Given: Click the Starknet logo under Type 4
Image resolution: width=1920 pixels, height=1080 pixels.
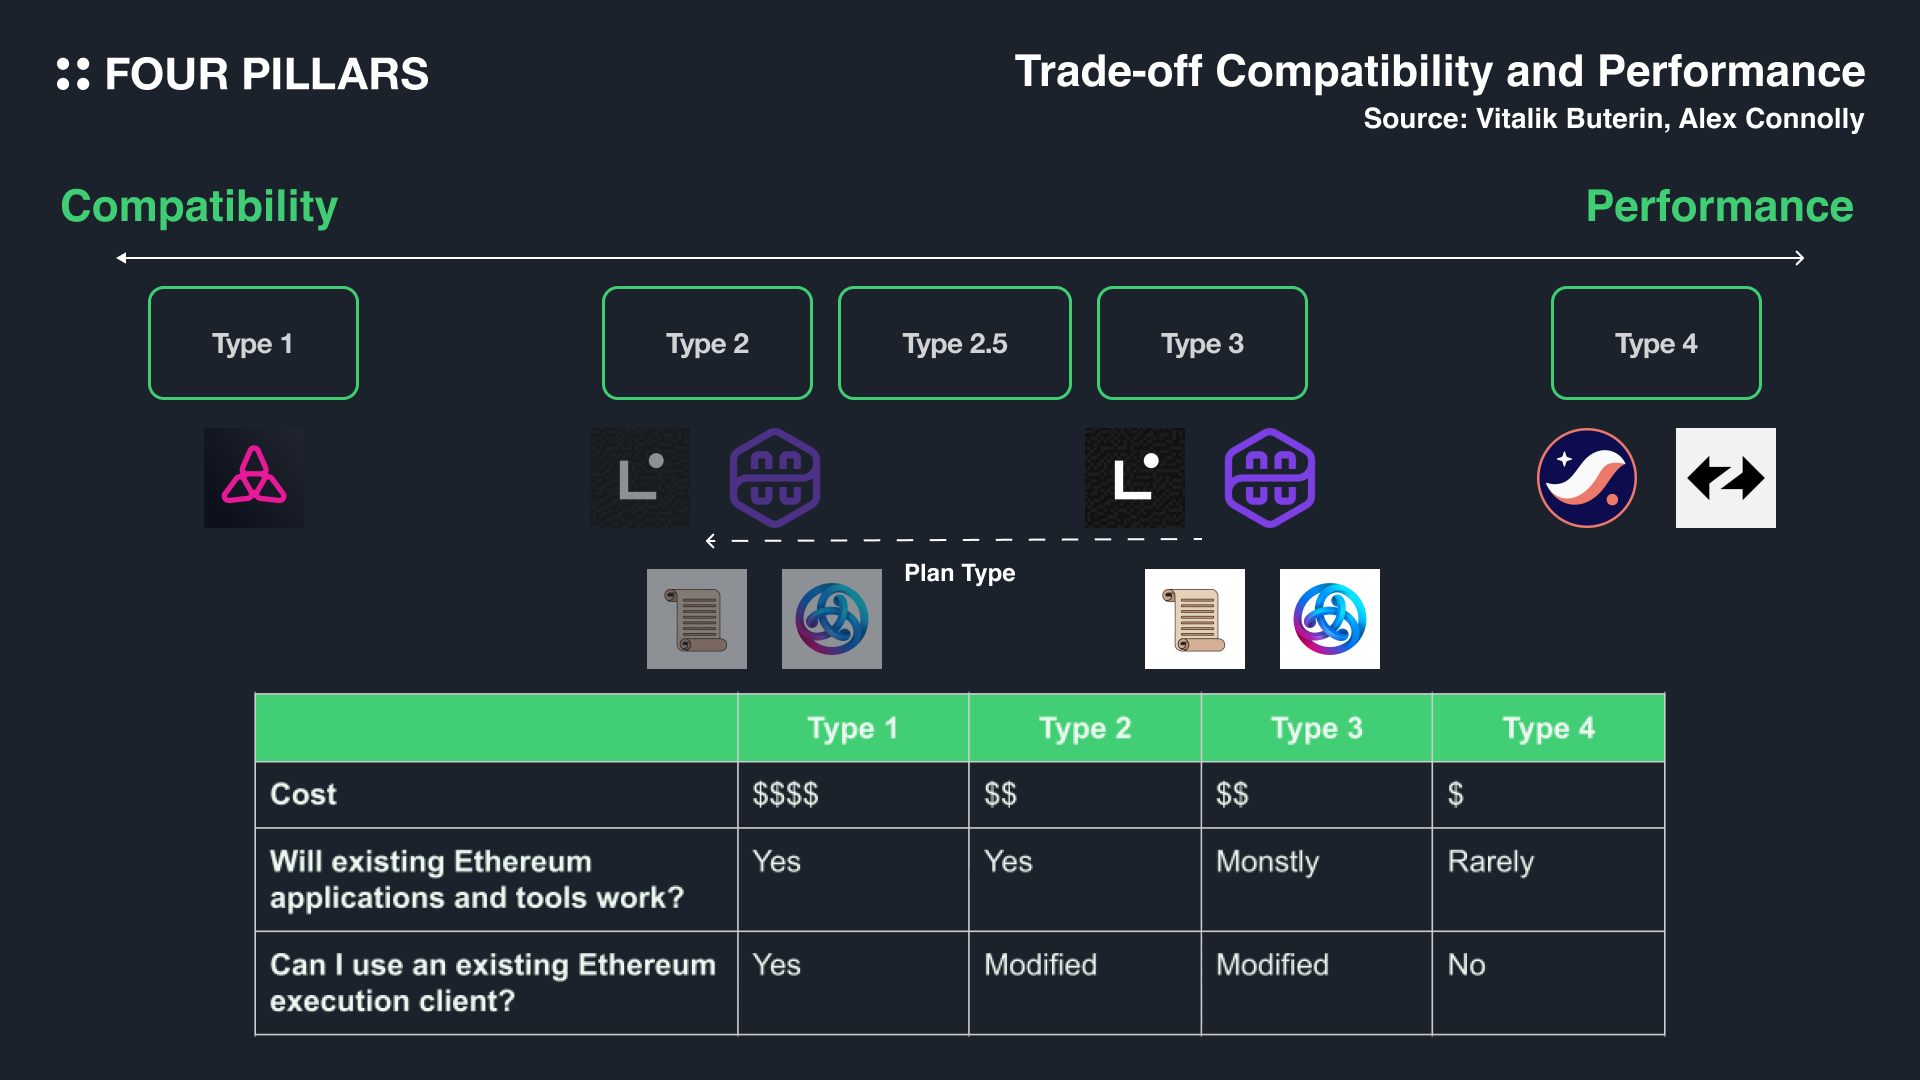Looking at the screenshot, I should 1587,478.
